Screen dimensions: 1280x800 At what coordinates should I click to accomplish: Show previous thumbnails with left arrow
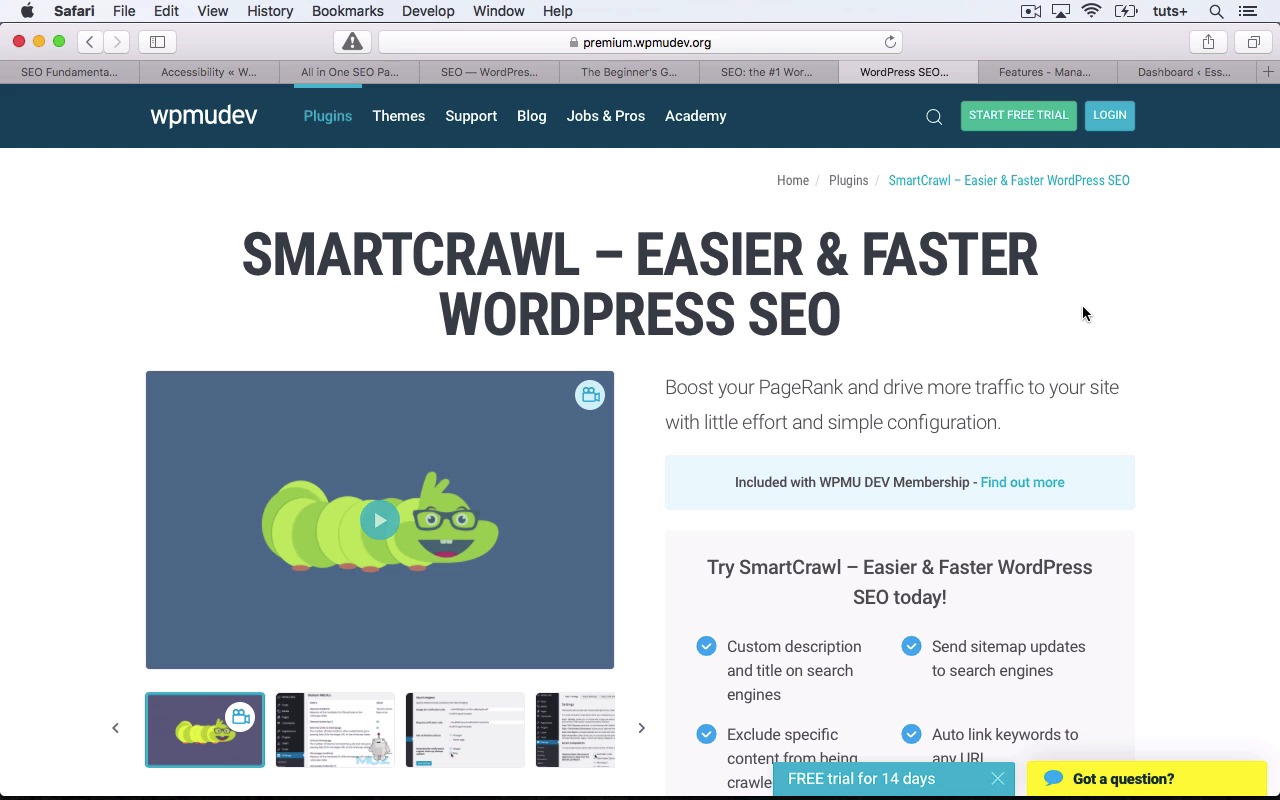click(115, 728)
